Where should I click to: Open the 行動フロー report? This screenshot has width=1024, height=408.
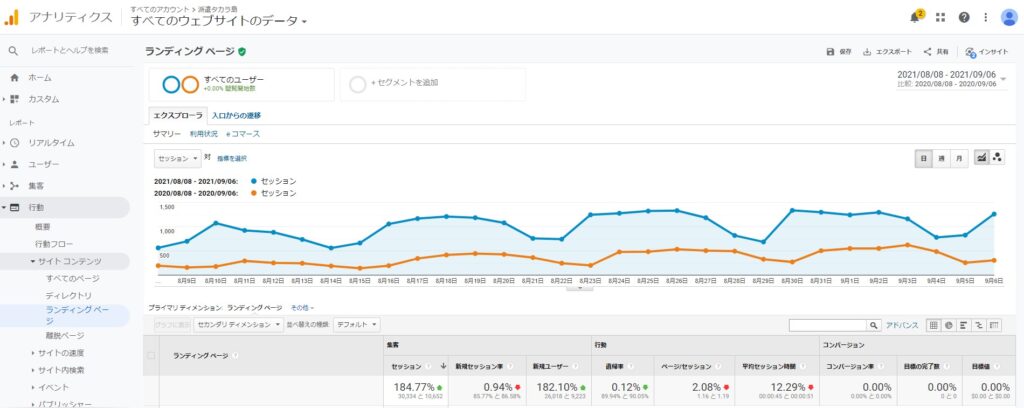coord(54,244)
